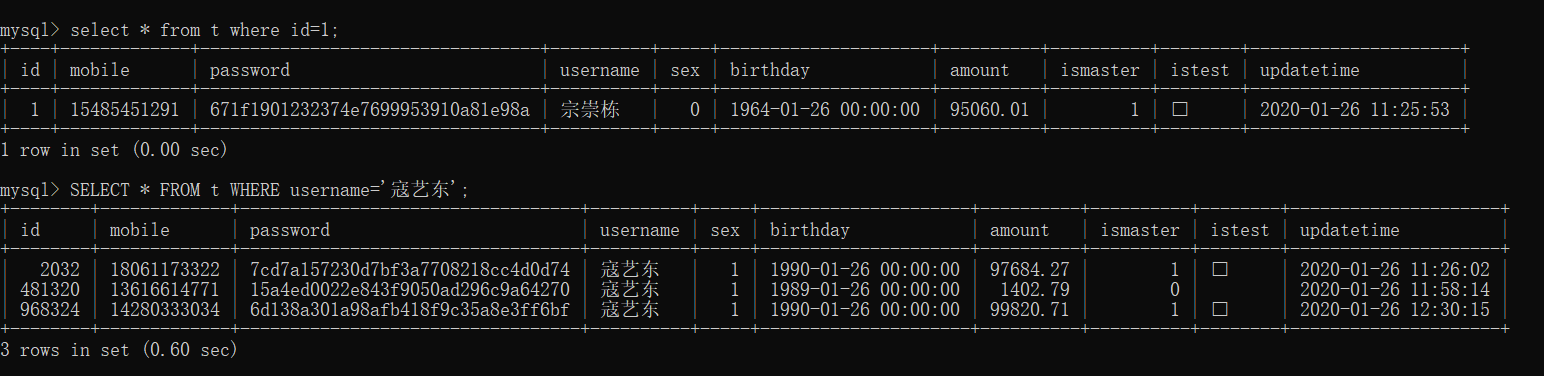Click password hash 671f1901232374e7699953910a81e98a
1544x376 pixels.
pyautogui.click(x=369, y=110)
